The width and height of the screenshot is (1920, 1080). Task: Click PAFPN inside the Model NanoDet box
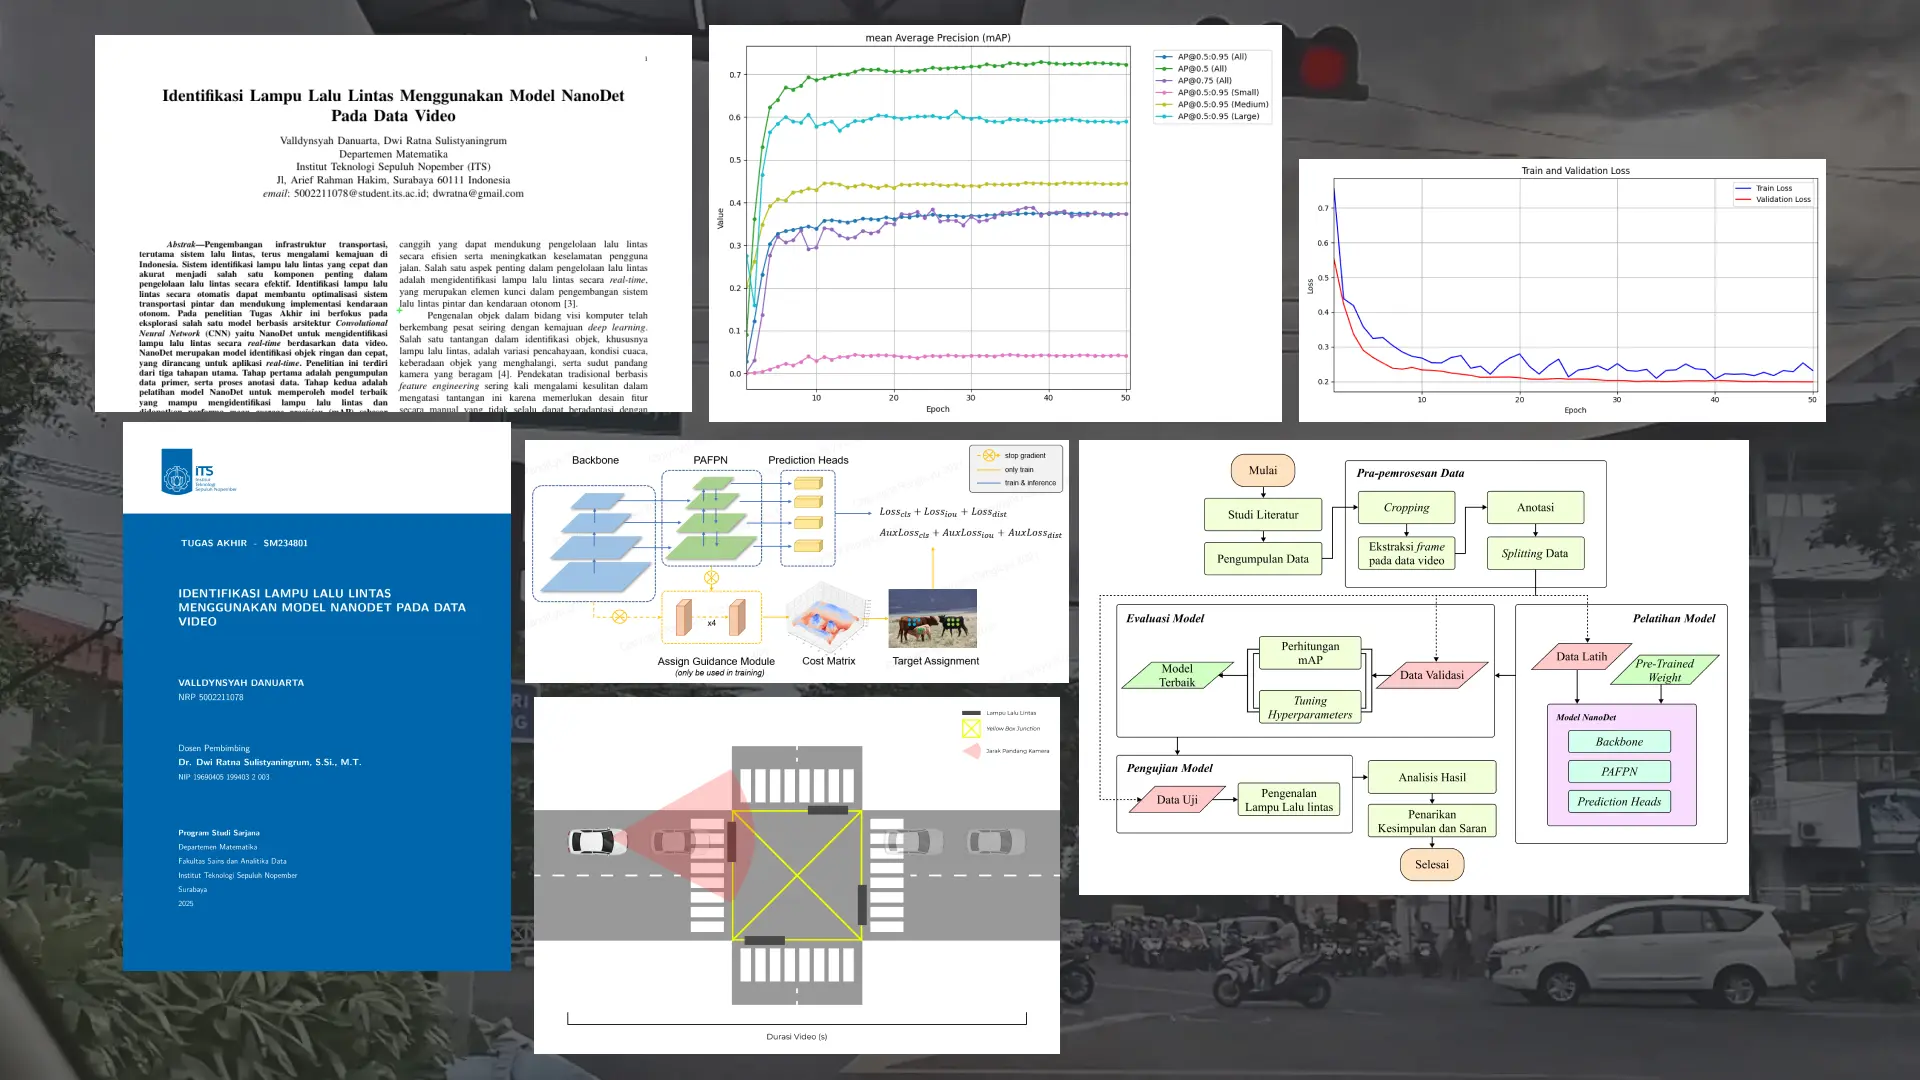point(1619,772)
